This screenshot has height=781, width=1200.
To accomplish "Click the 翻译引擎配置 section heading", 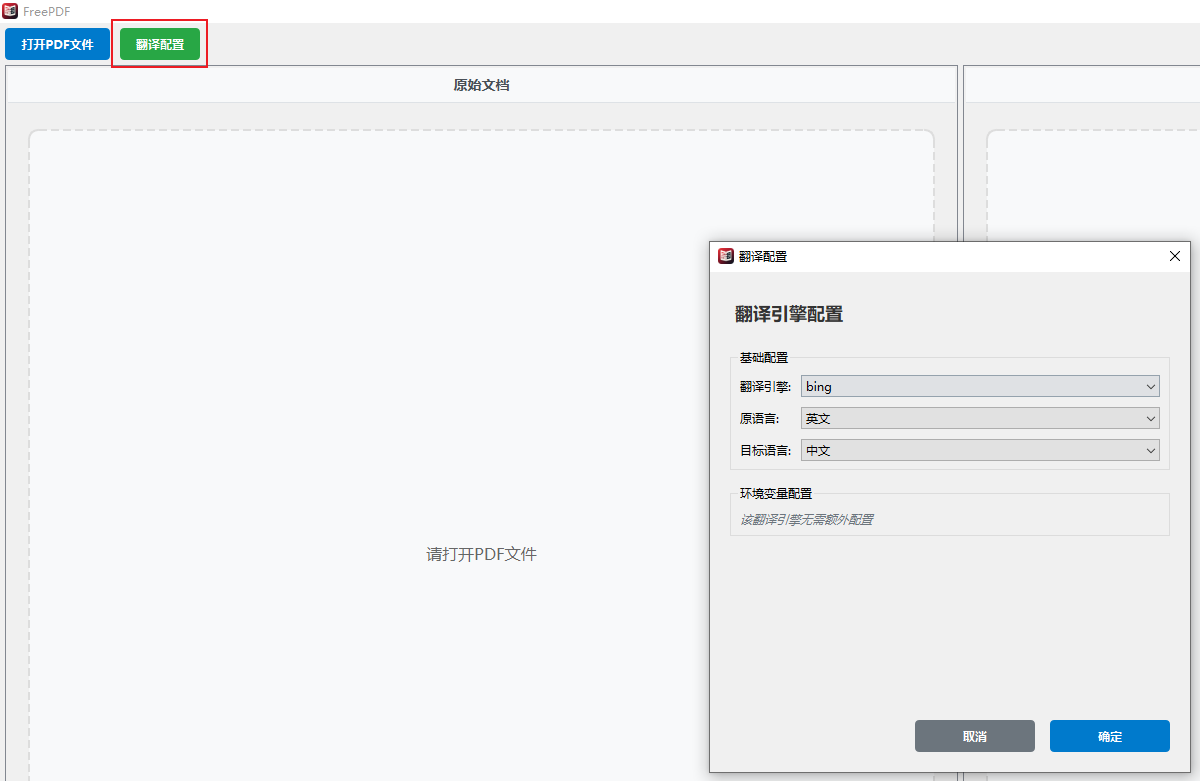I will 789,313.
